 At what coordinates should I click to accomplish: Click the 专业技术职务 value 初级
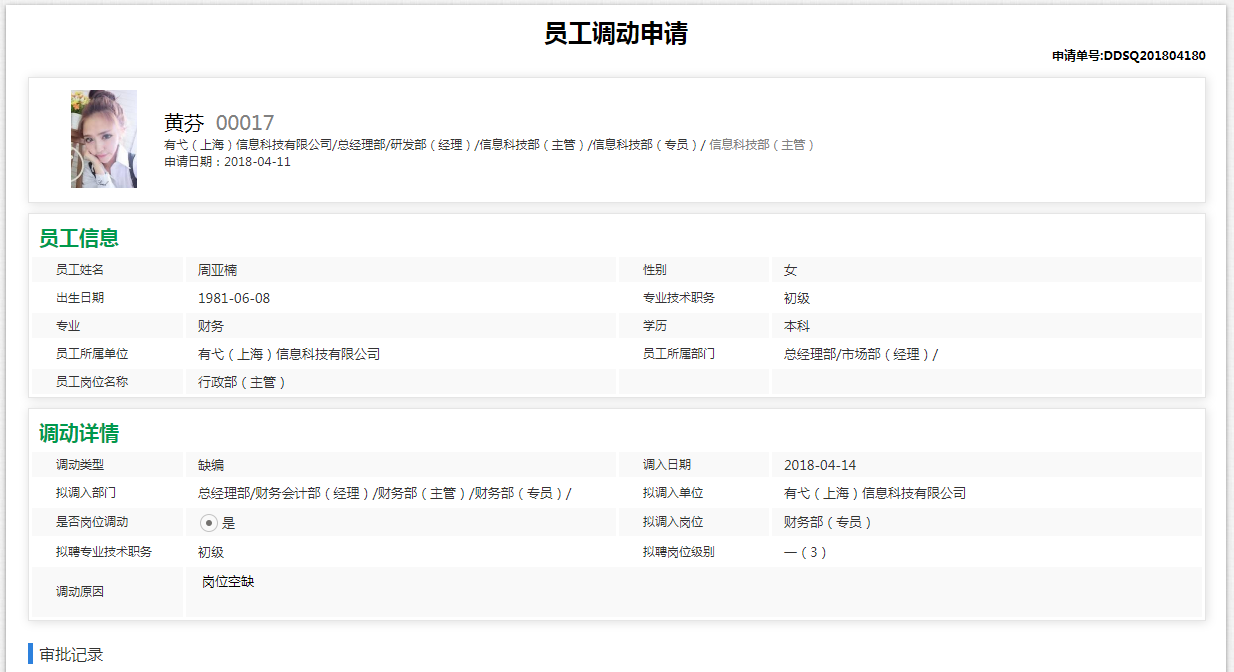(x=797, y=298)
